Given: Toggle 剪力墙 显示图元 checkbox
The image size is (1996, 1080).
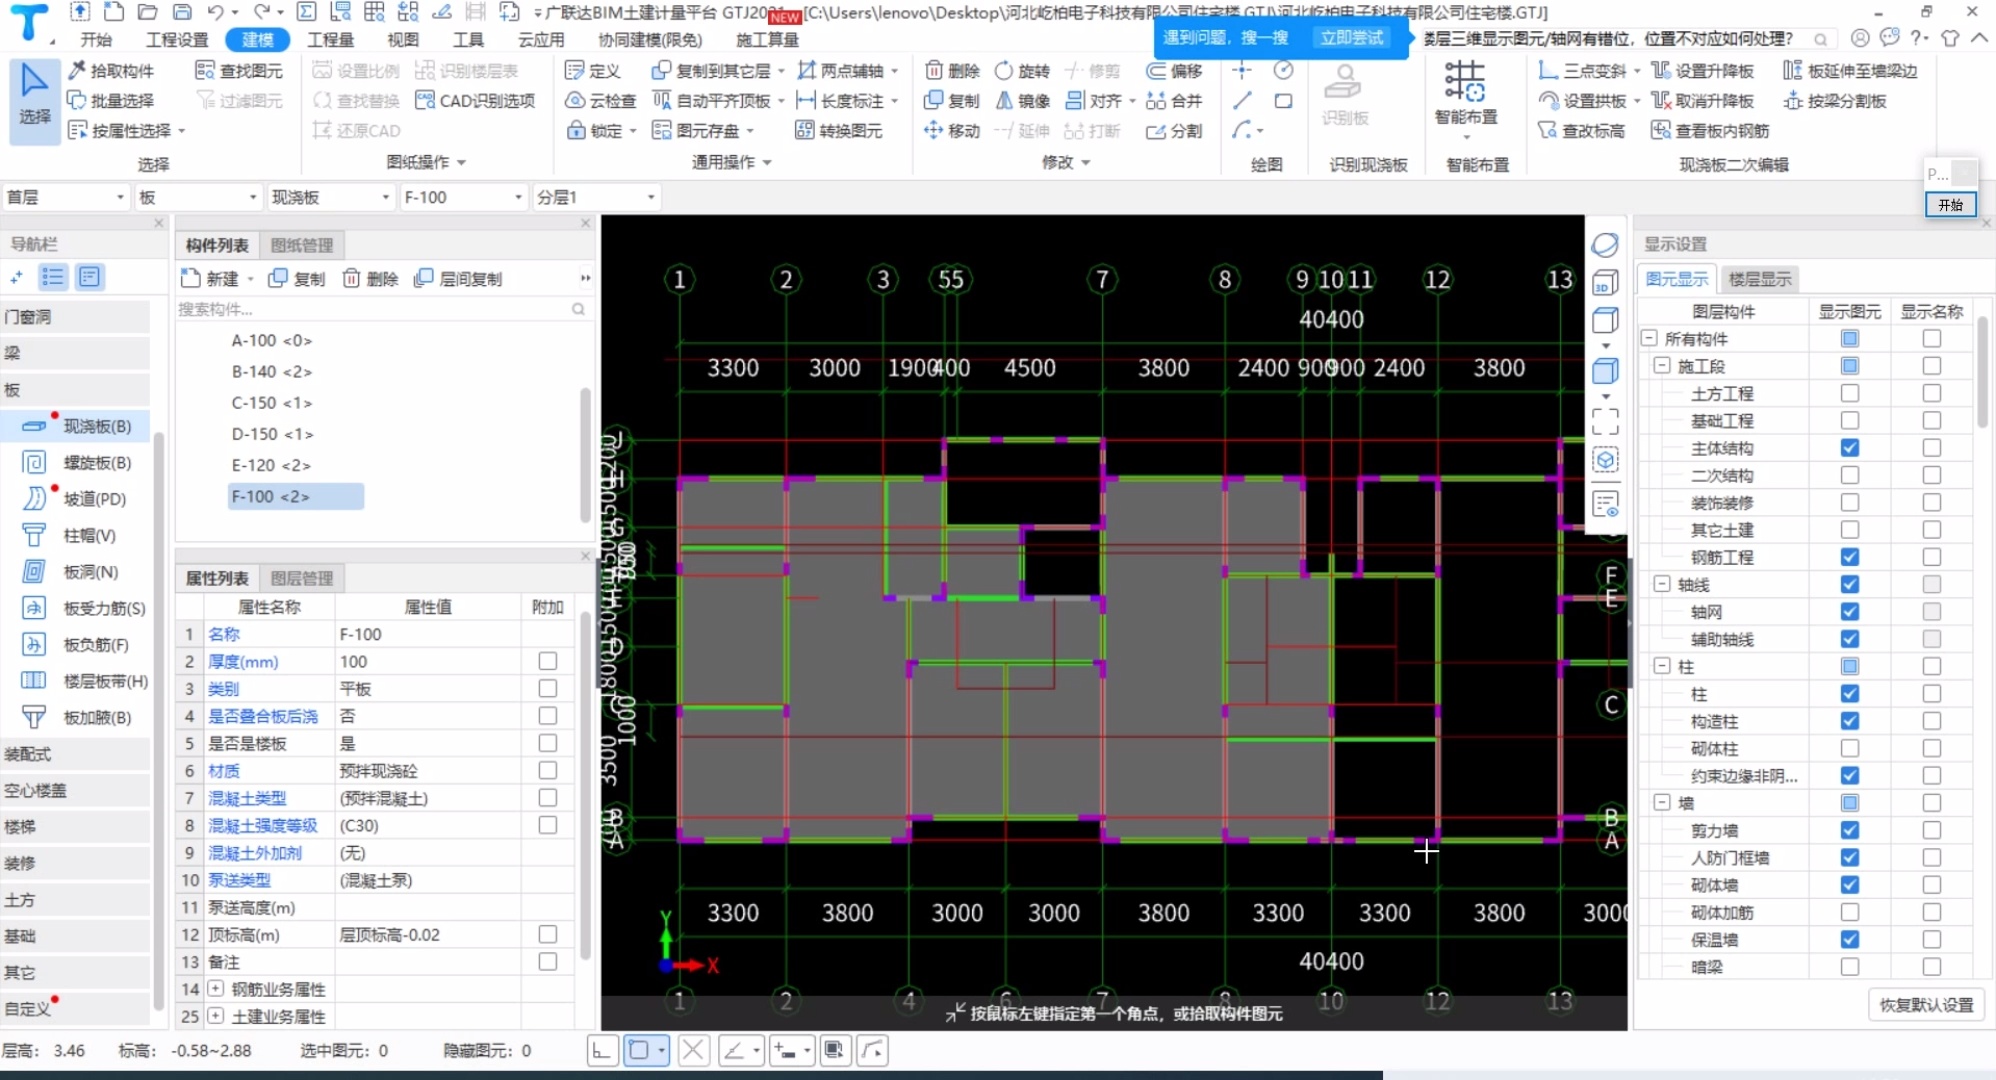Looking at the screenshot, I should [x=1850, y=830].
